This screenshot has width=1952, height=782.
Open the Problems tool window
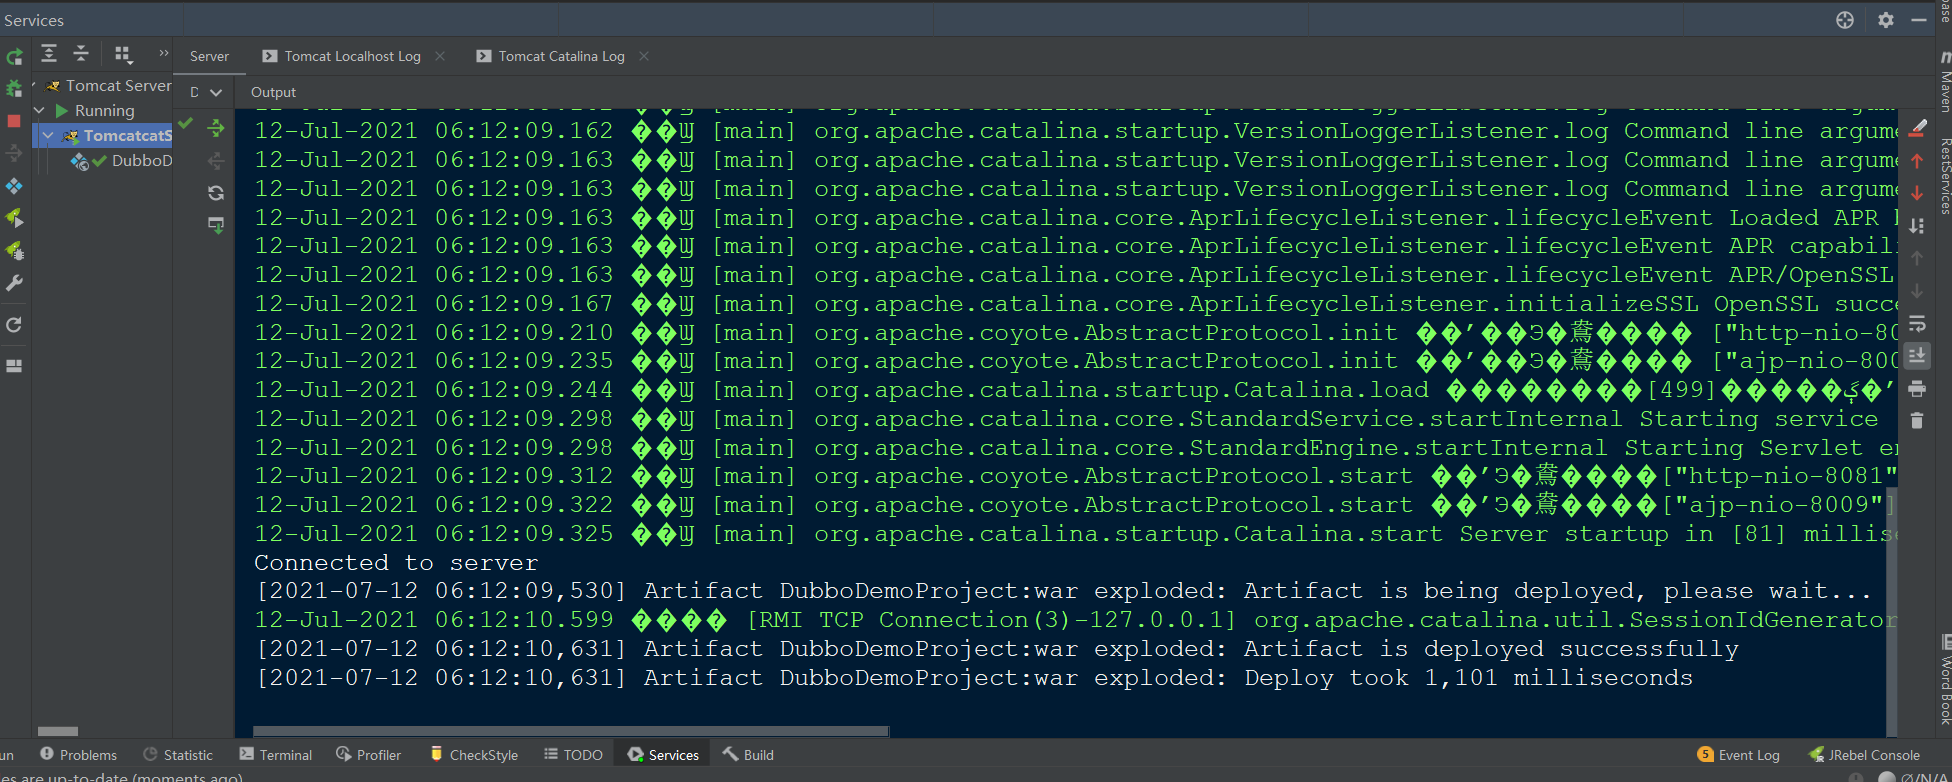point(79,755)
